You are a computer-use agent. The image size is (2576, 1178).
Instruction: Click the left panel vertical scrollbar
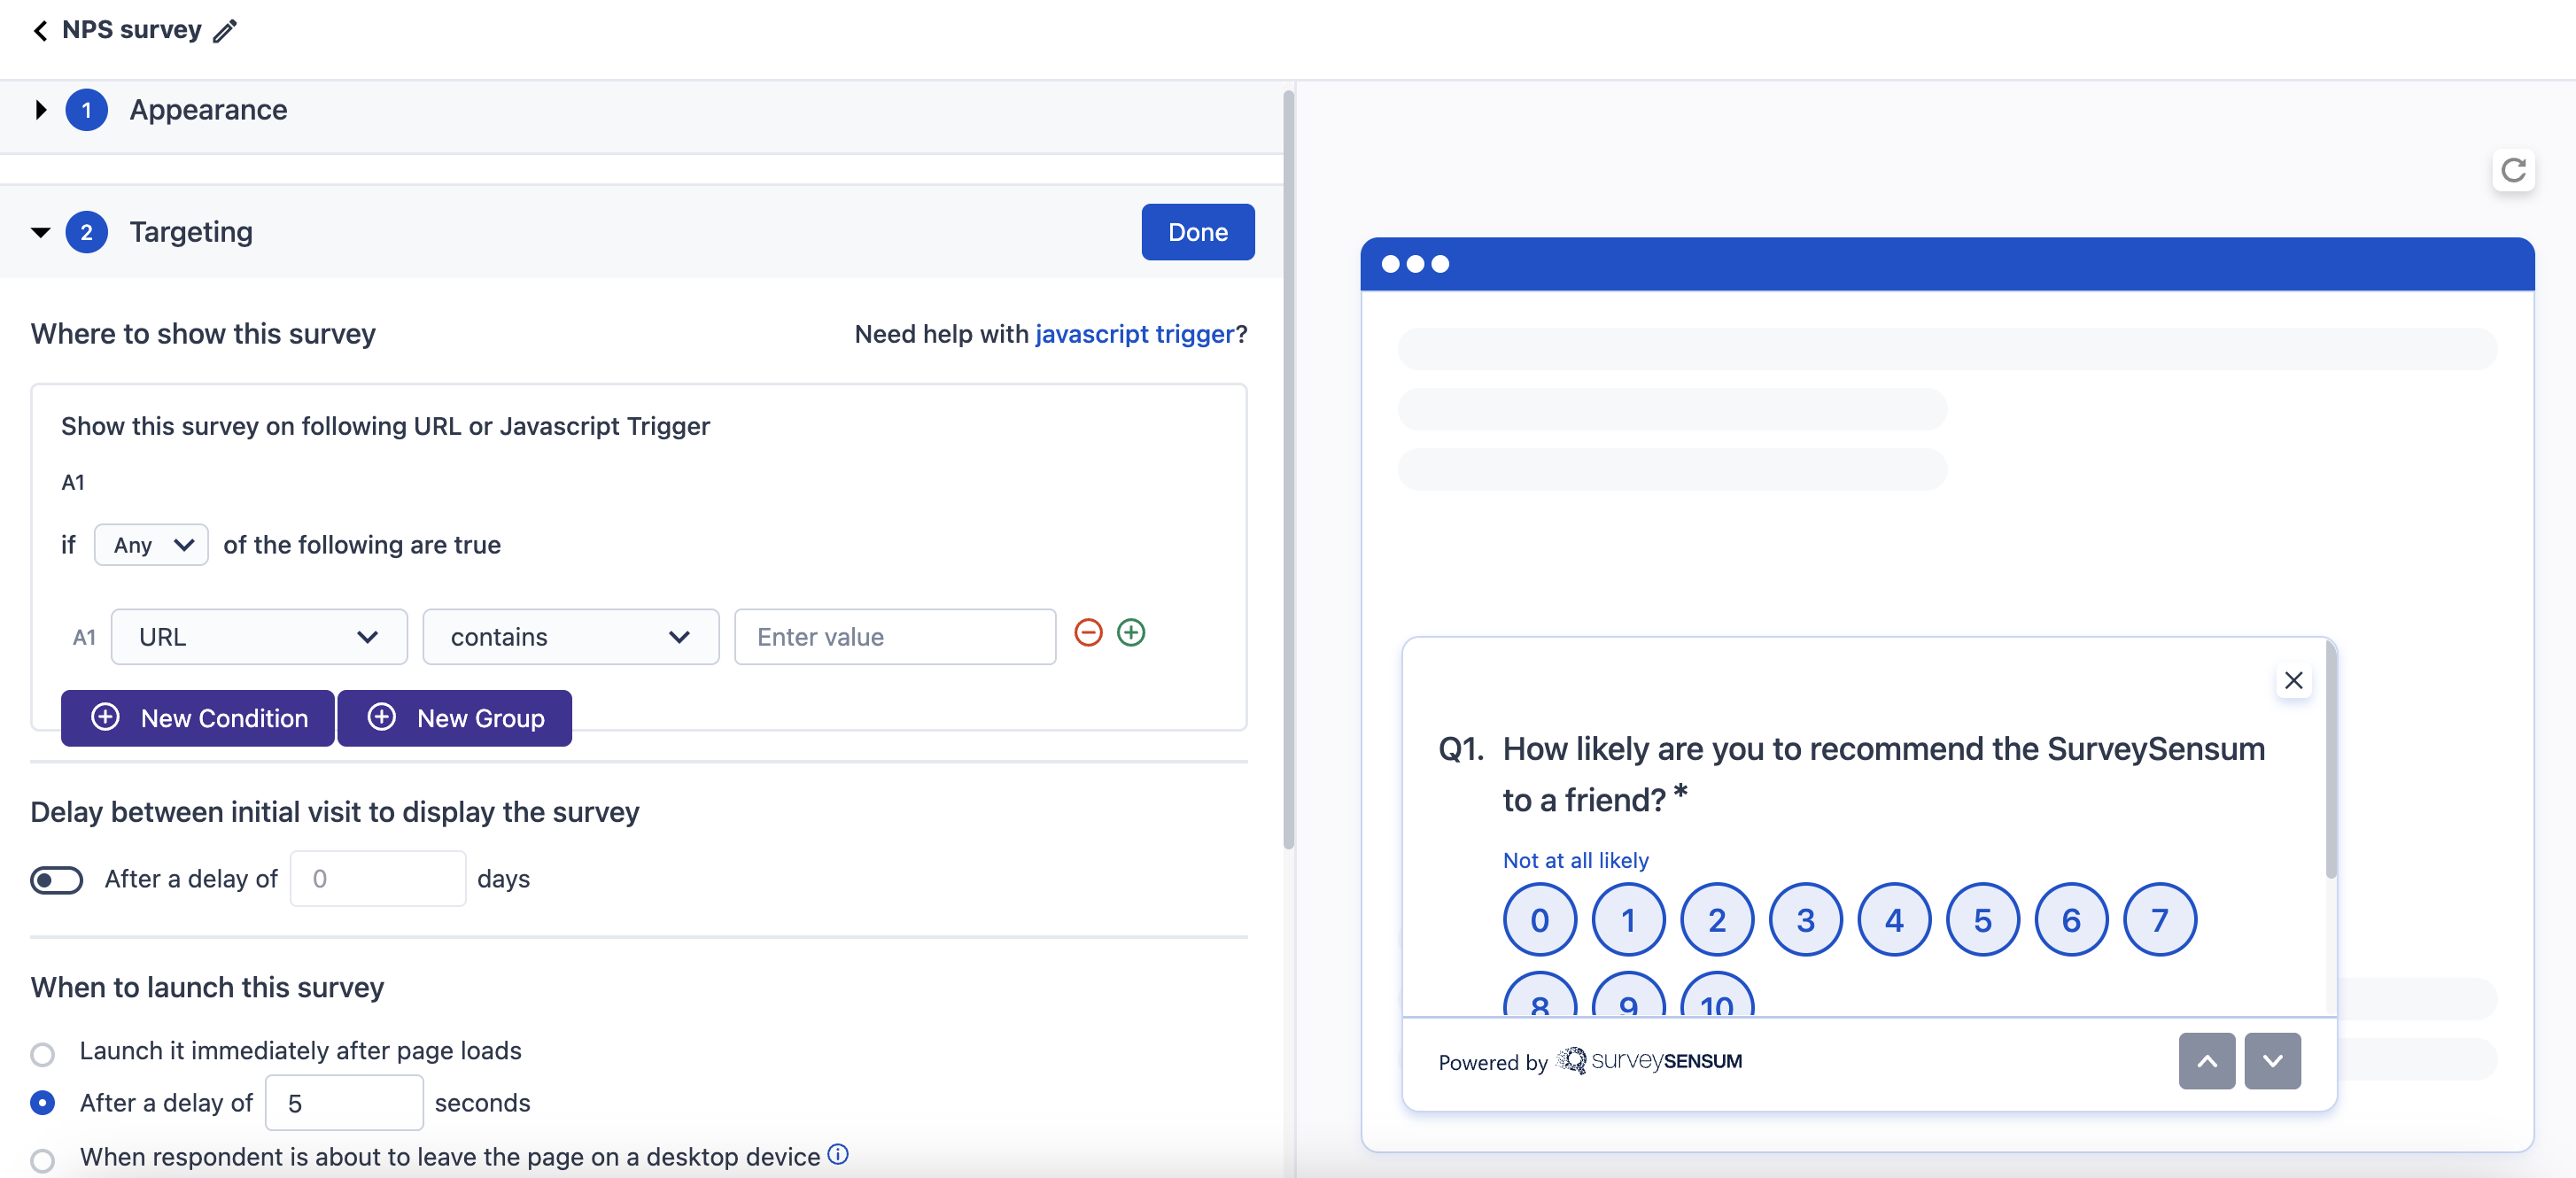(x=1289, y=470)
